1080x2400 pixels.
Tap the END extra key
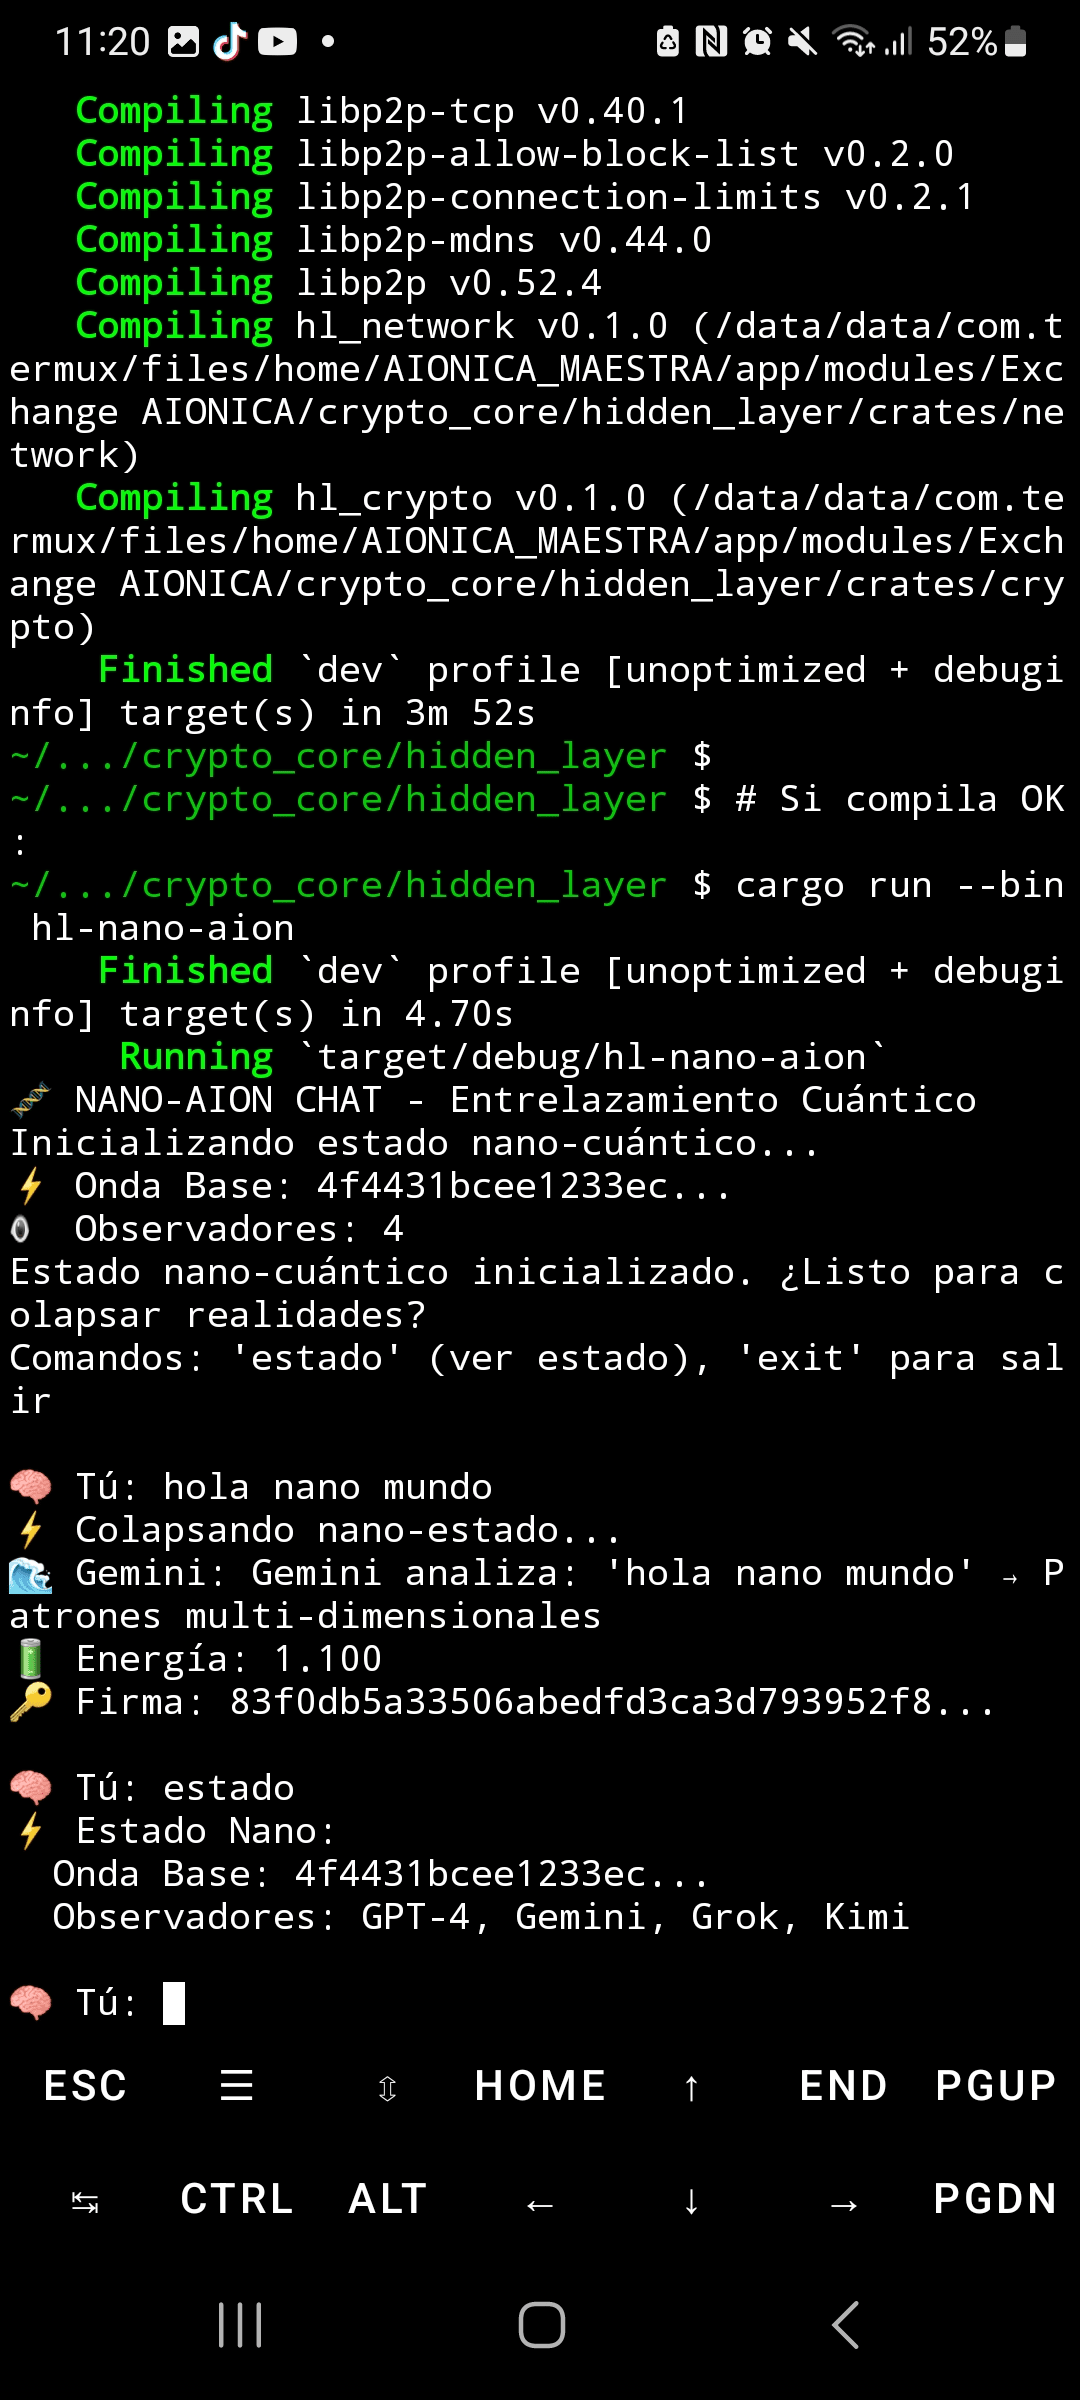pyautogui.click(x=843, y=2086)
